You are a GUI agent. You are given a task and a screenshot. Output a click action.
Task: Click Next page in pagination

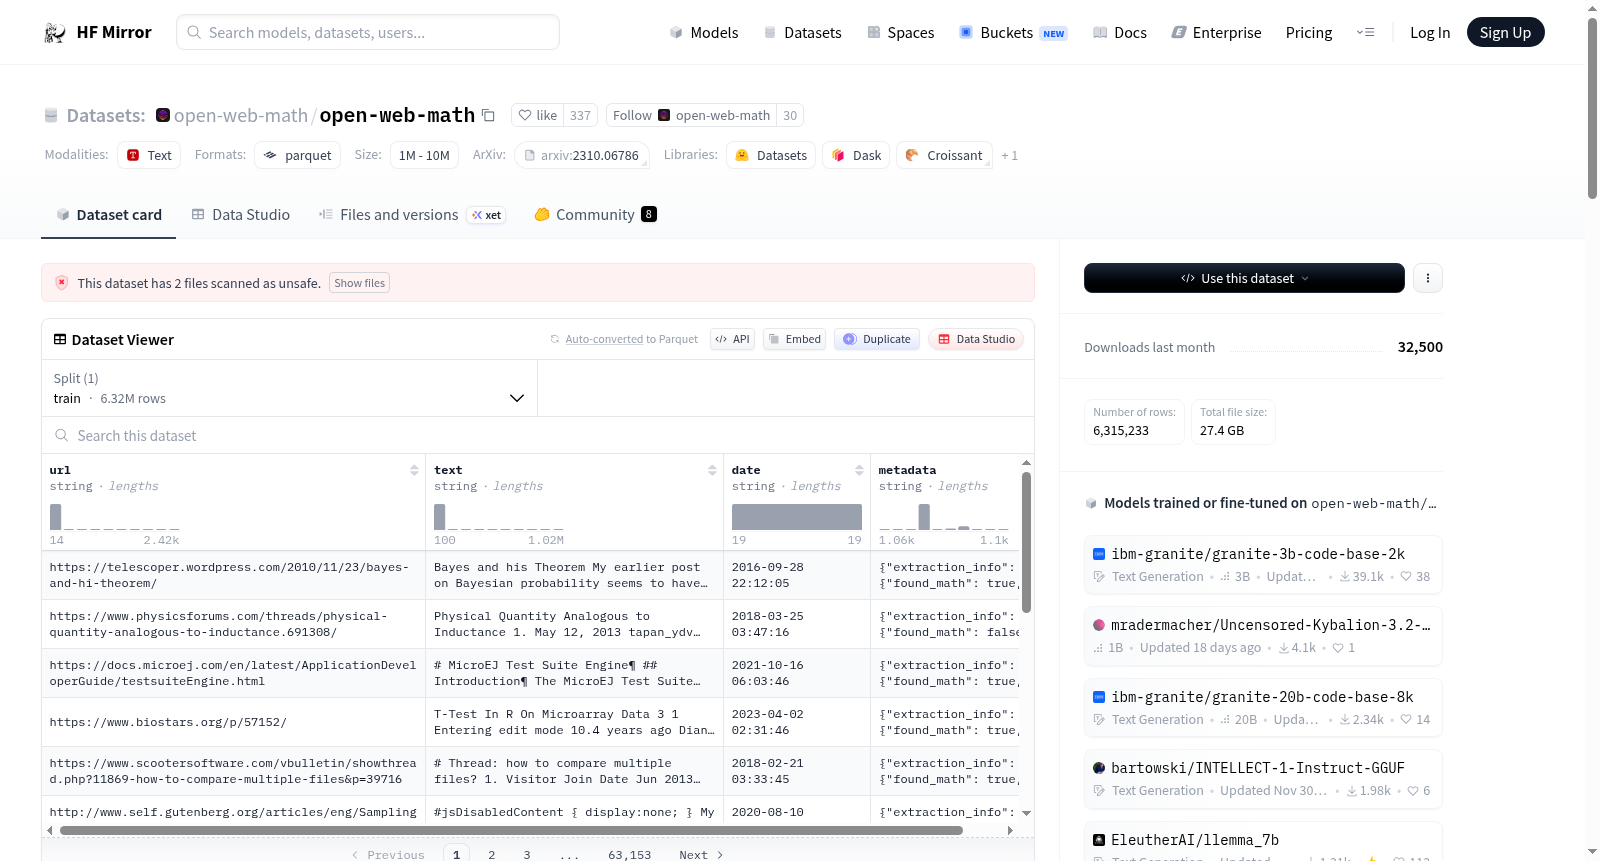[x=701, y=855]
